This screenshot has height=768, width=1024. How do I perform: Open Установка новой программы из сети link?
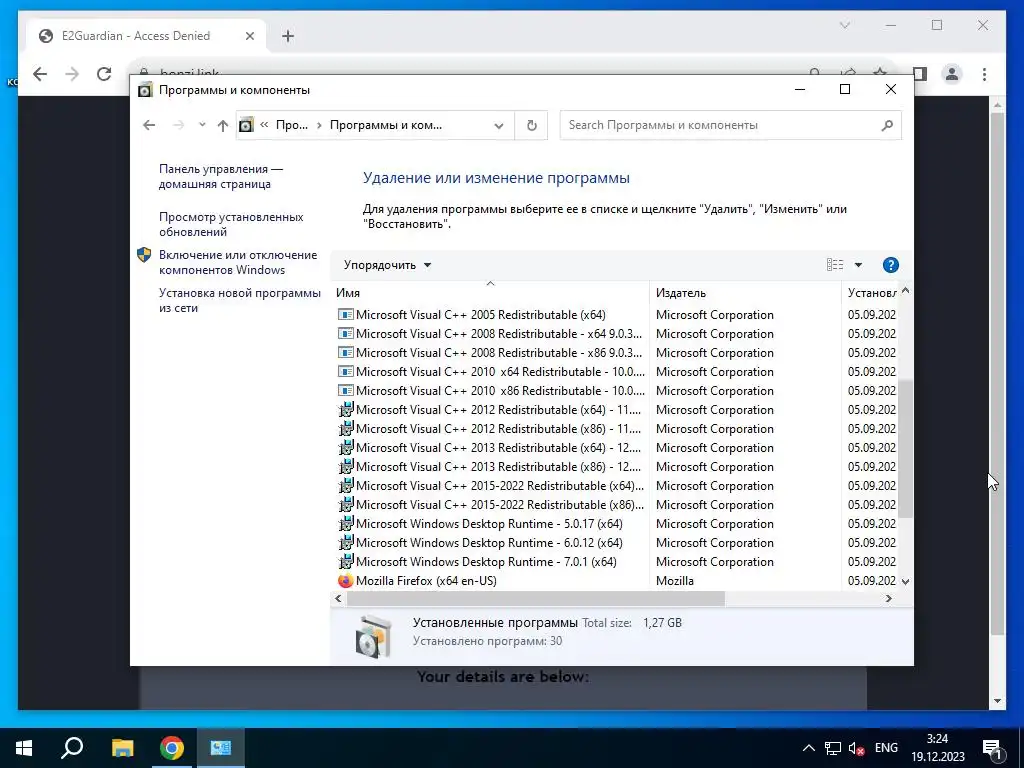coord(240,300)
